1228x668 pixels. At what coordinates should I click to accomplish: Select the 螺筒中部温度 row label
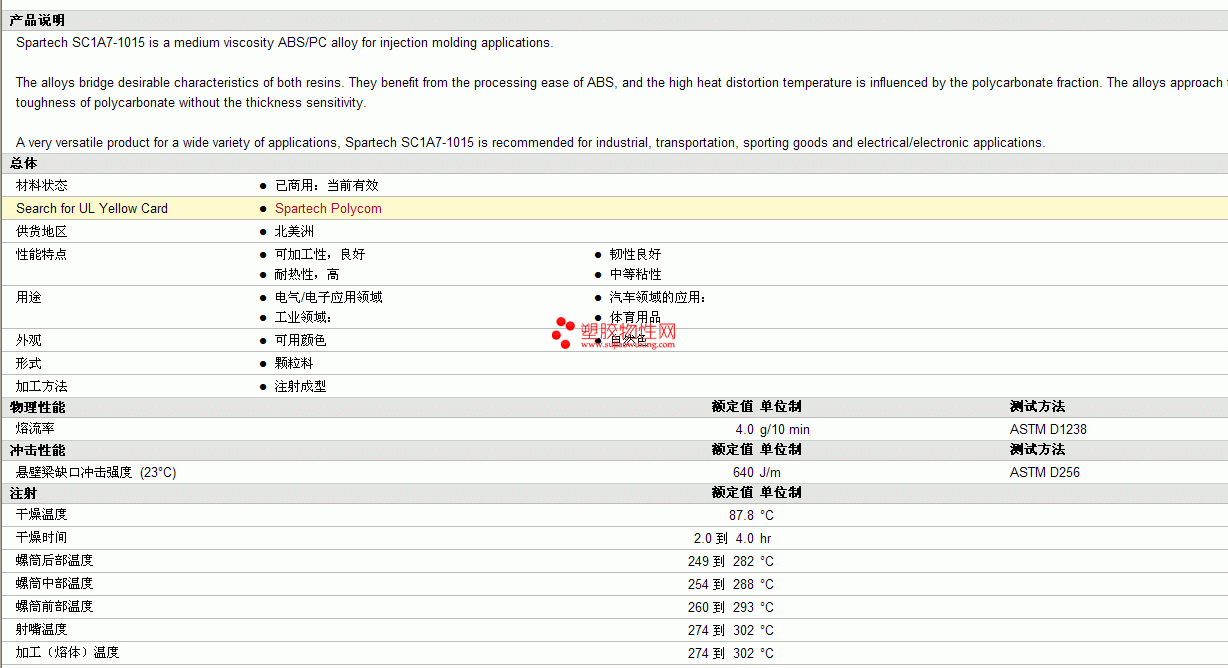coord(55,584)
